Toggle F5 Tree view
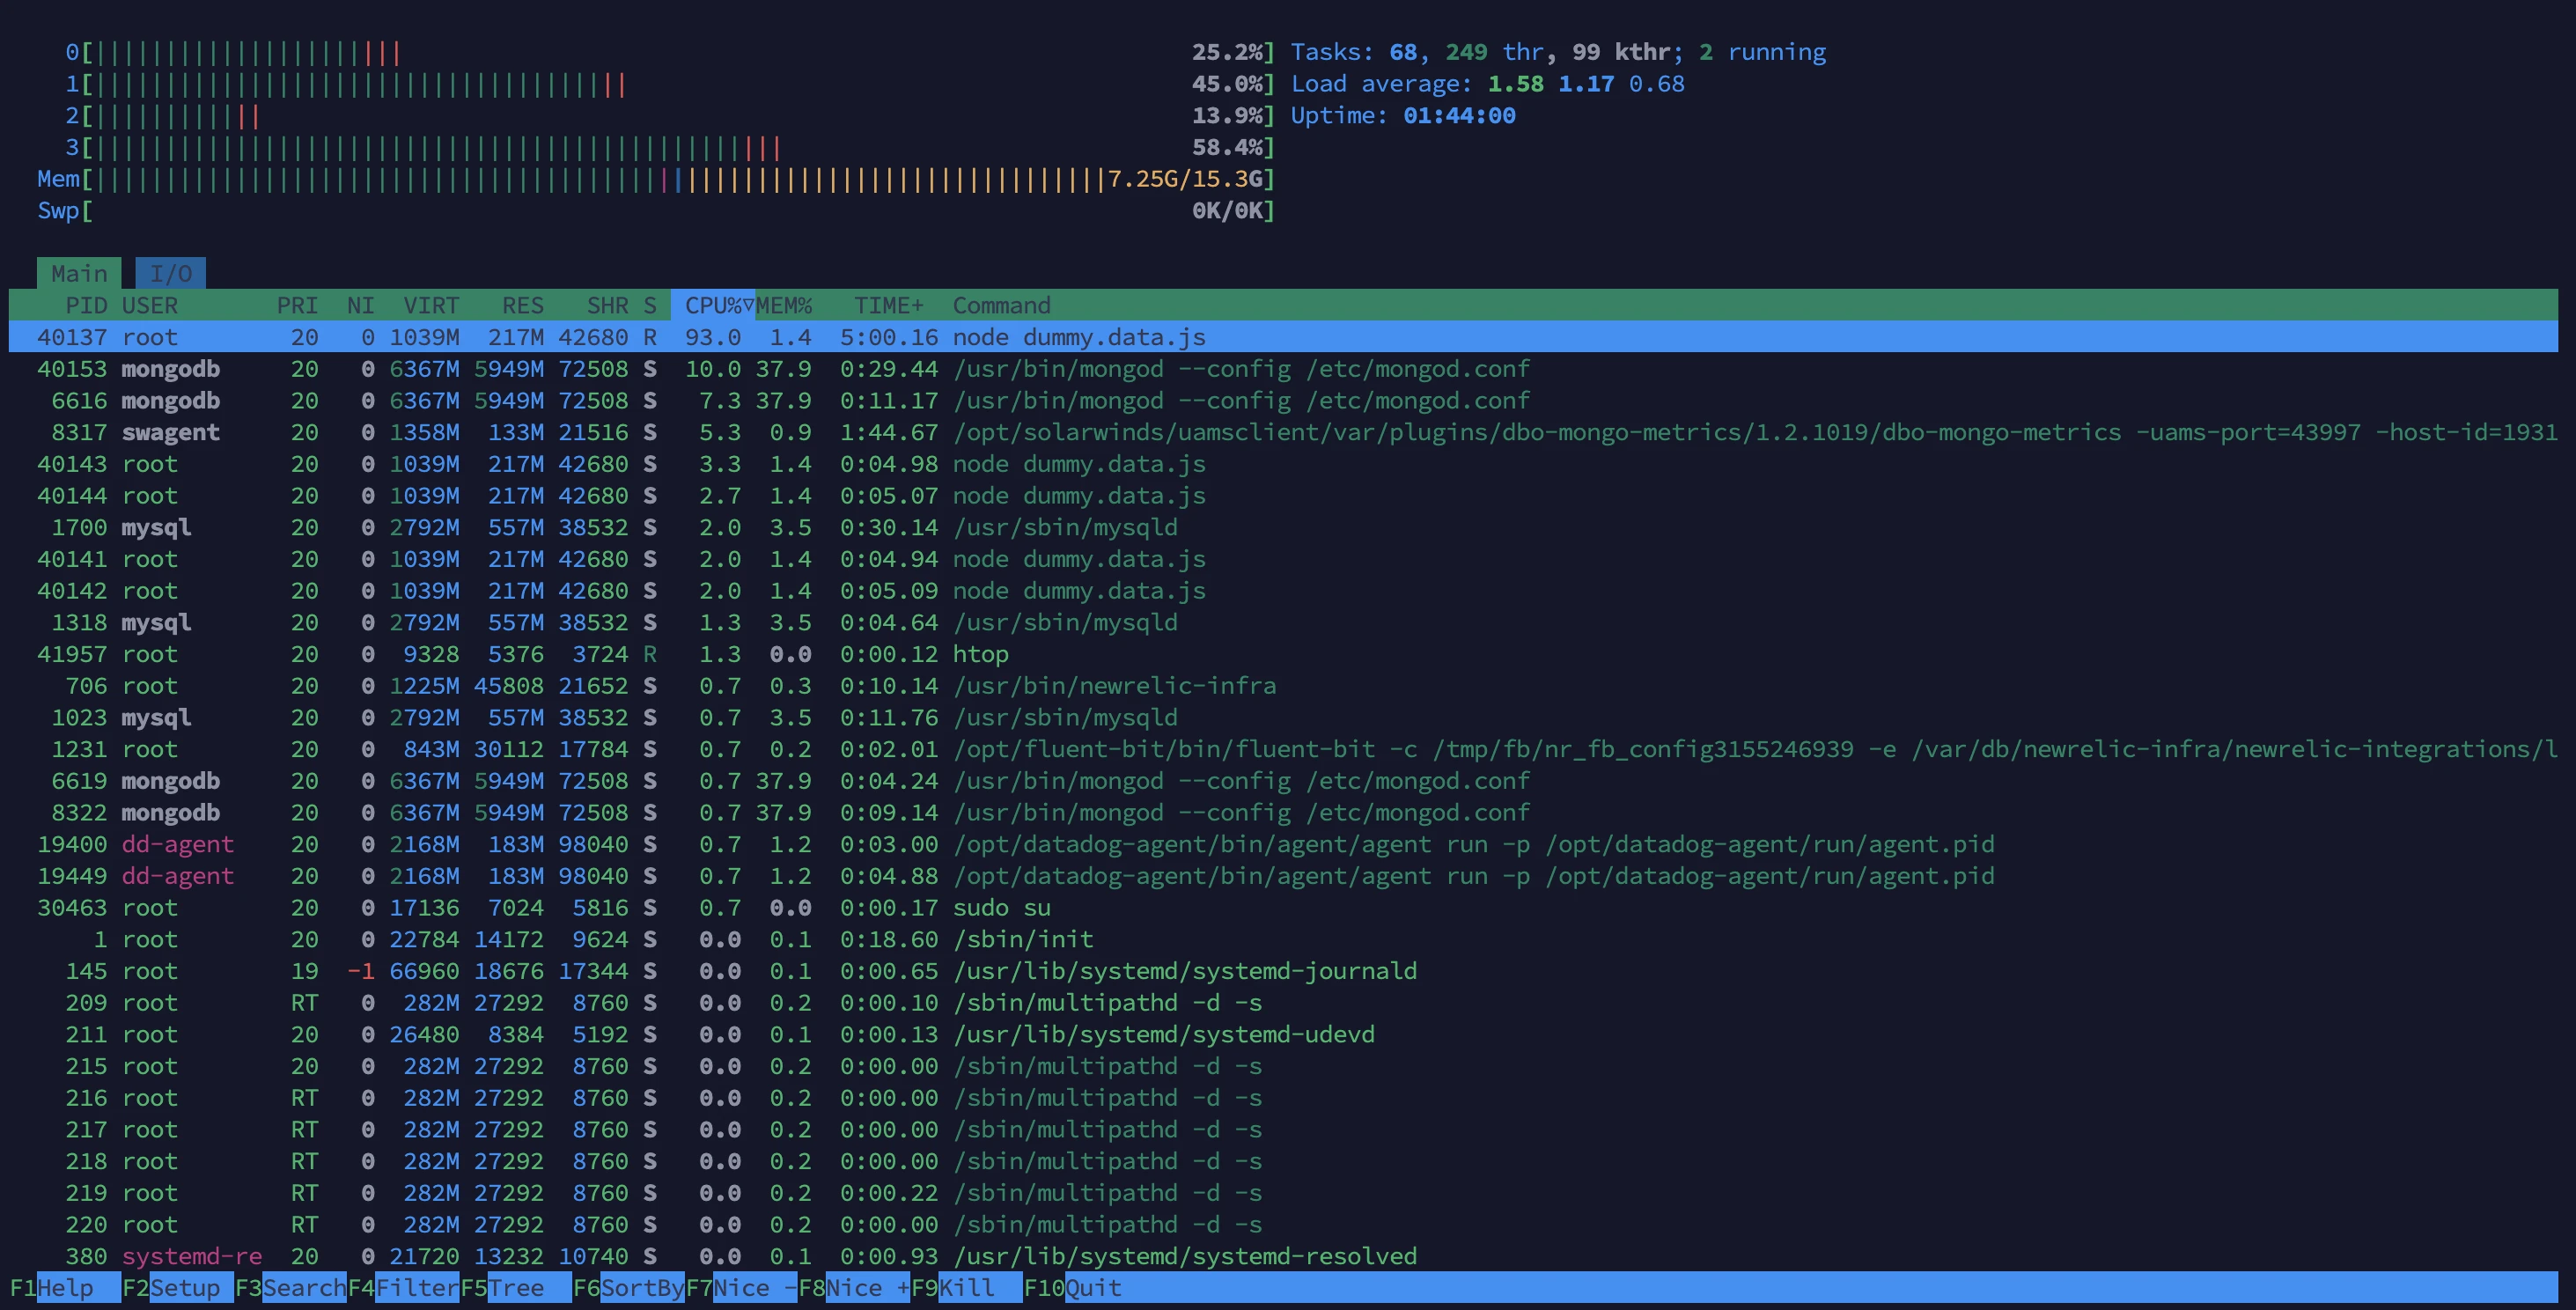2576x1310 pixels. point(516,1287)
